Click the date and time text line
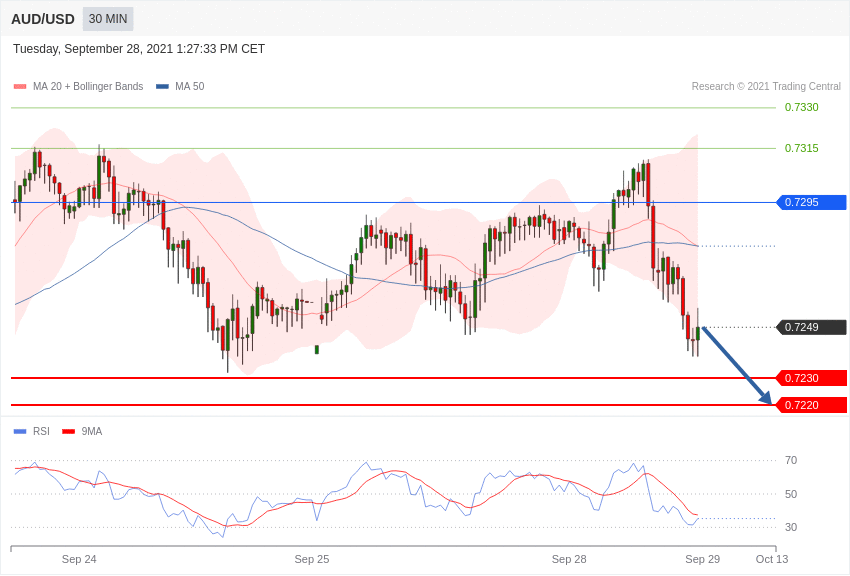 139,49
